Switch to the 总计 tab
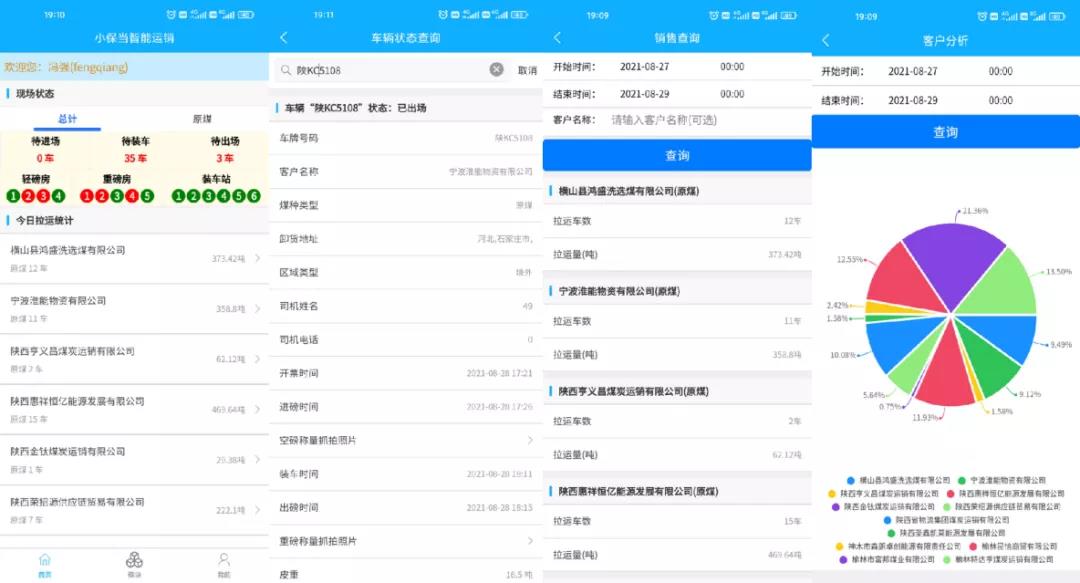1080x583 pixels. pyautogui.click(x=67, y=119)
